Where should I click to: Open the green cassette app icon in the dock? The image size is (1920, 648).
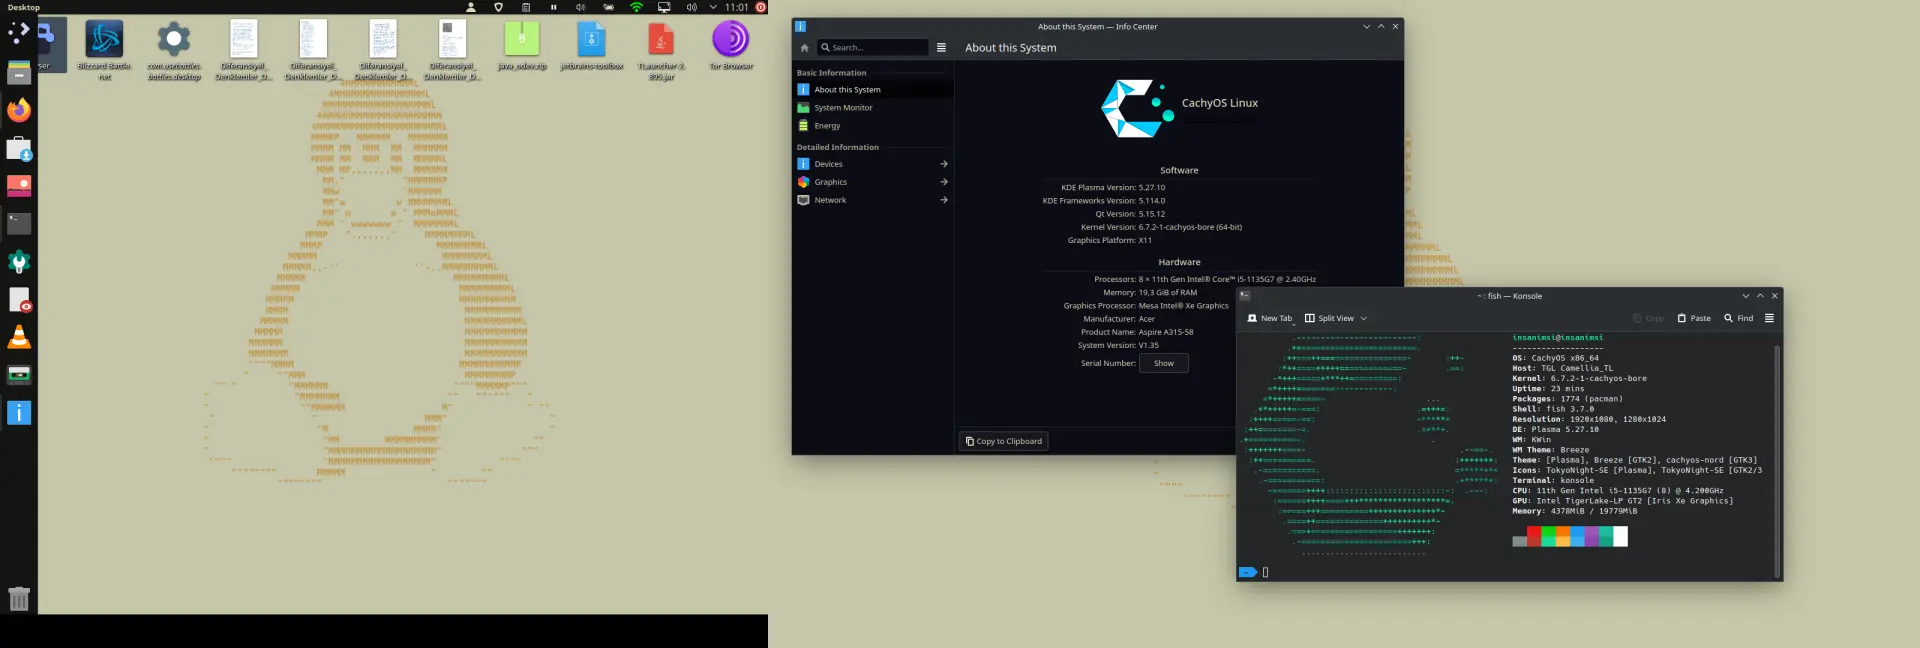tap(19, 375)
